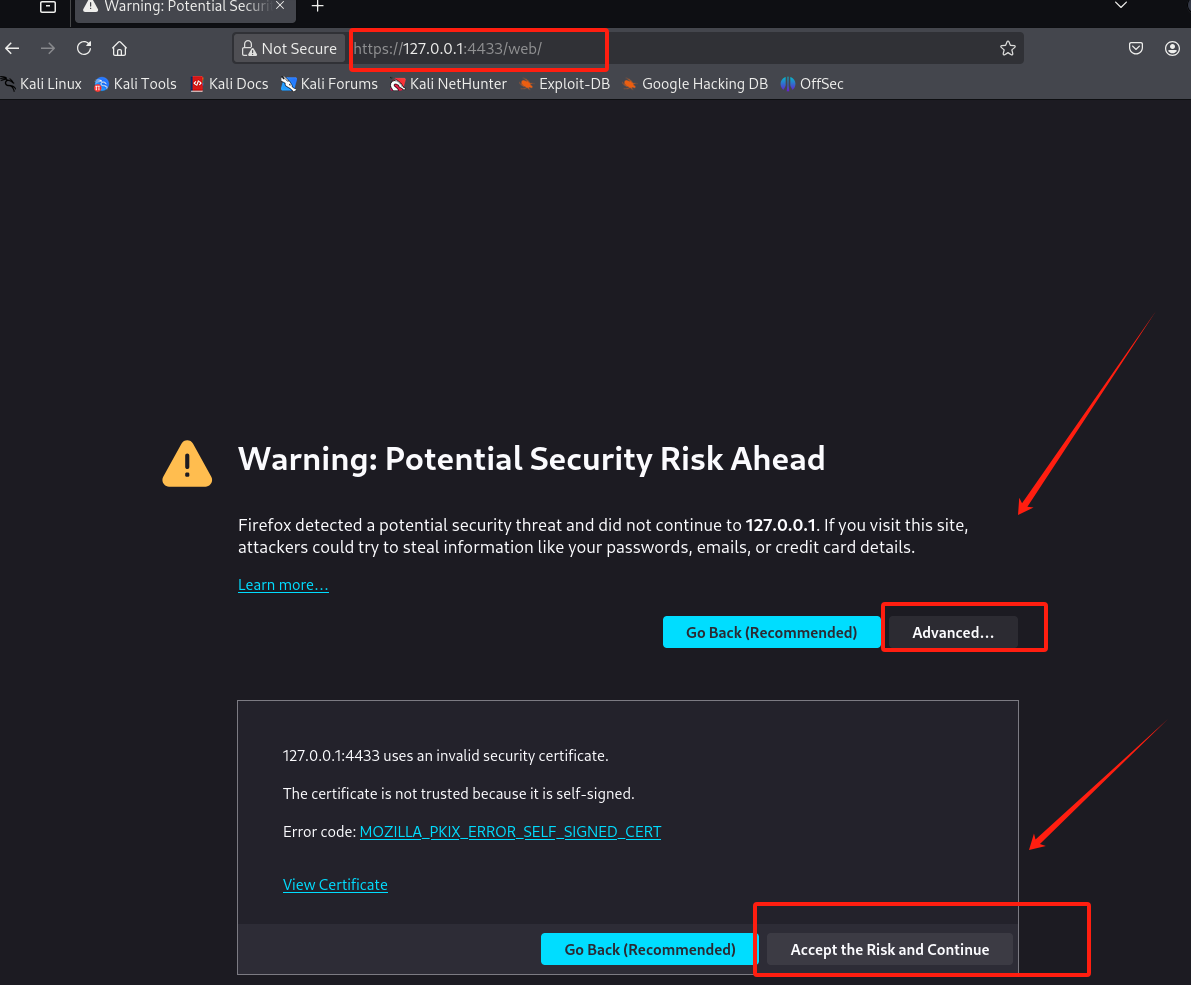
Task: Bookmark this page with the star icon
Action: coord(1007,49)
